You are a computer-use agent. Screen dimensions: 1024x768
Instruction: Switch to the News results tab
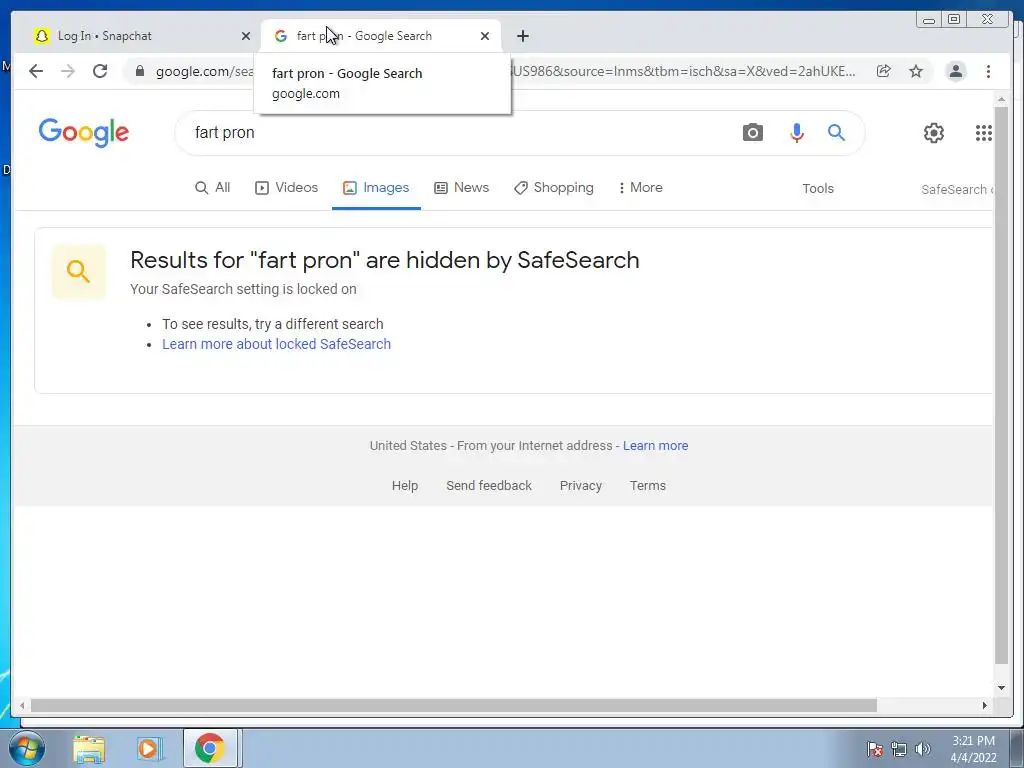[461, 187]
